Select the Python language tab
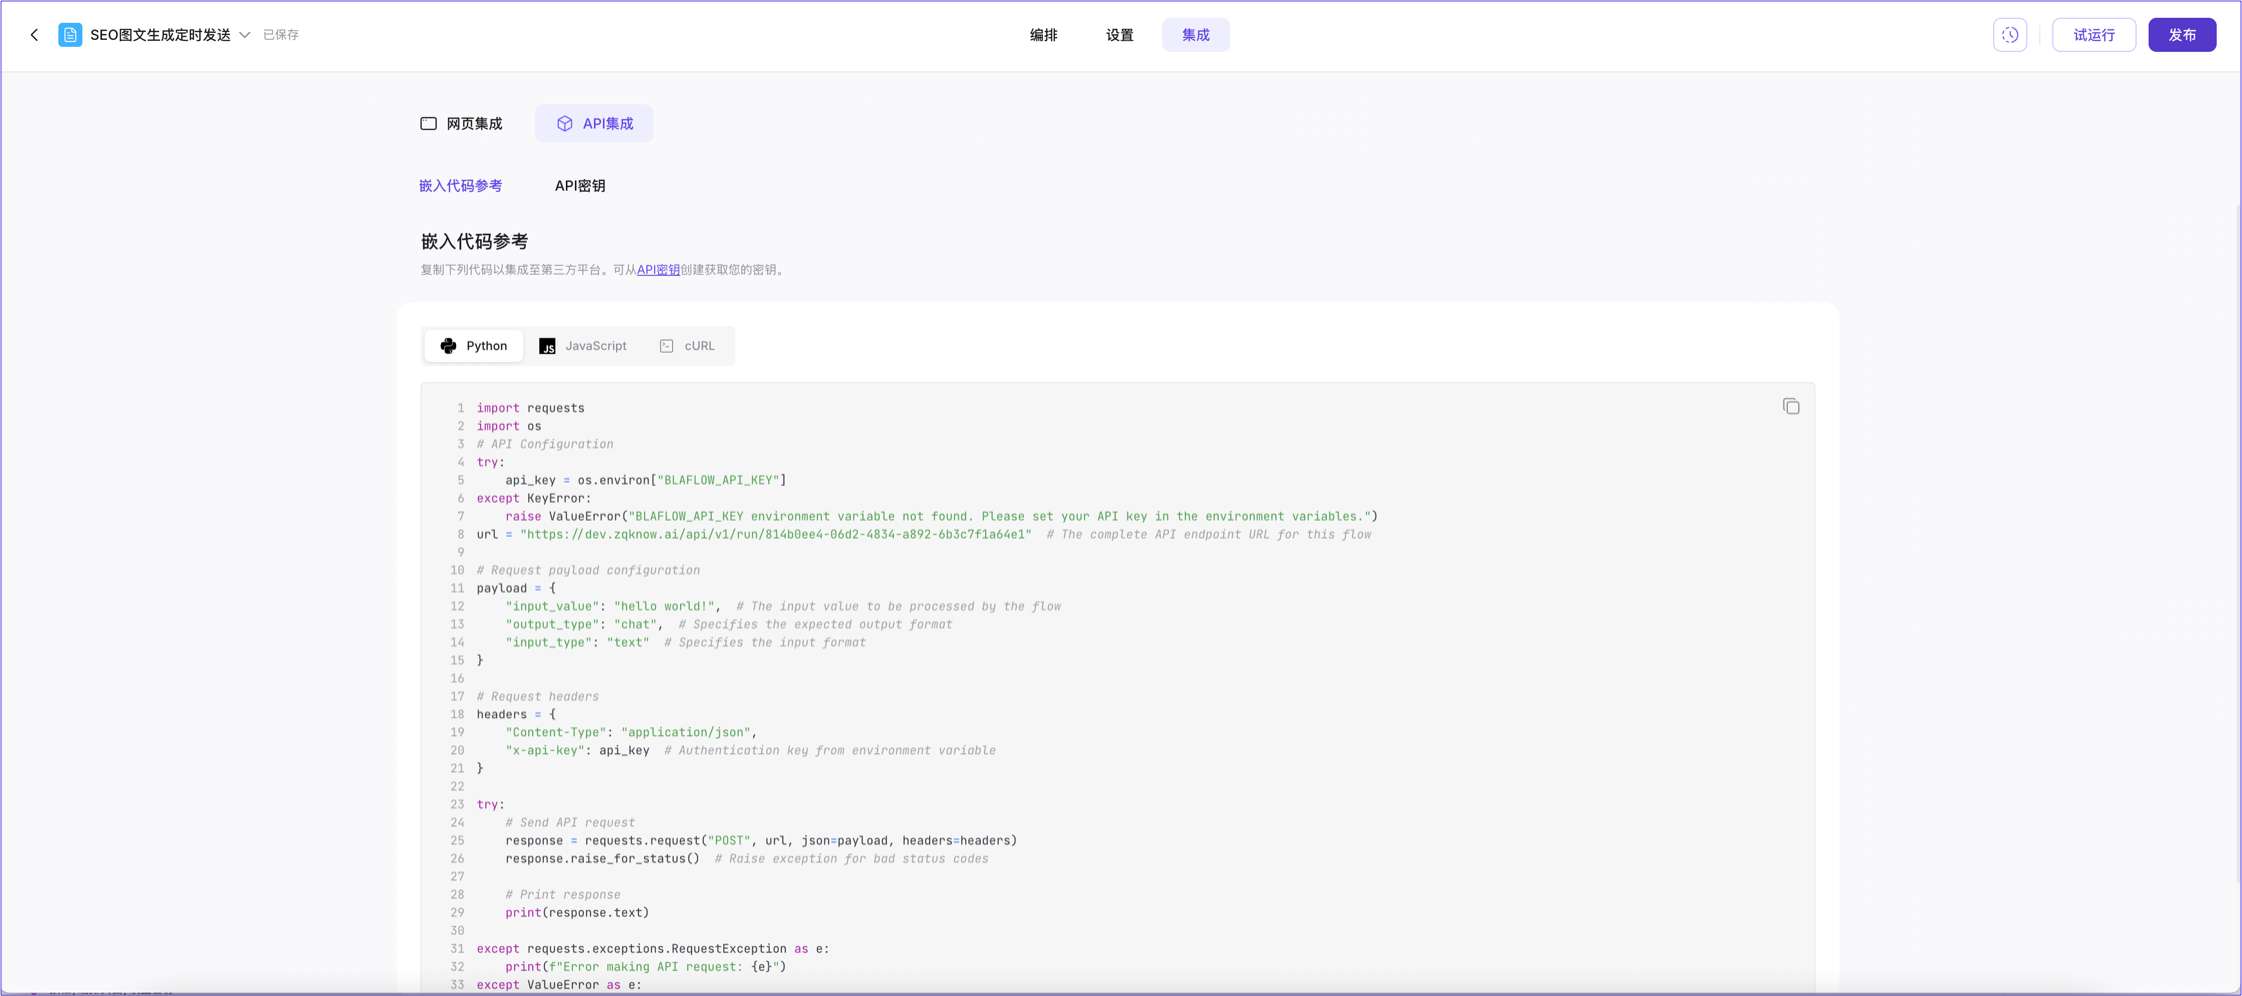The image size is (2242, 996). (474, 346)
